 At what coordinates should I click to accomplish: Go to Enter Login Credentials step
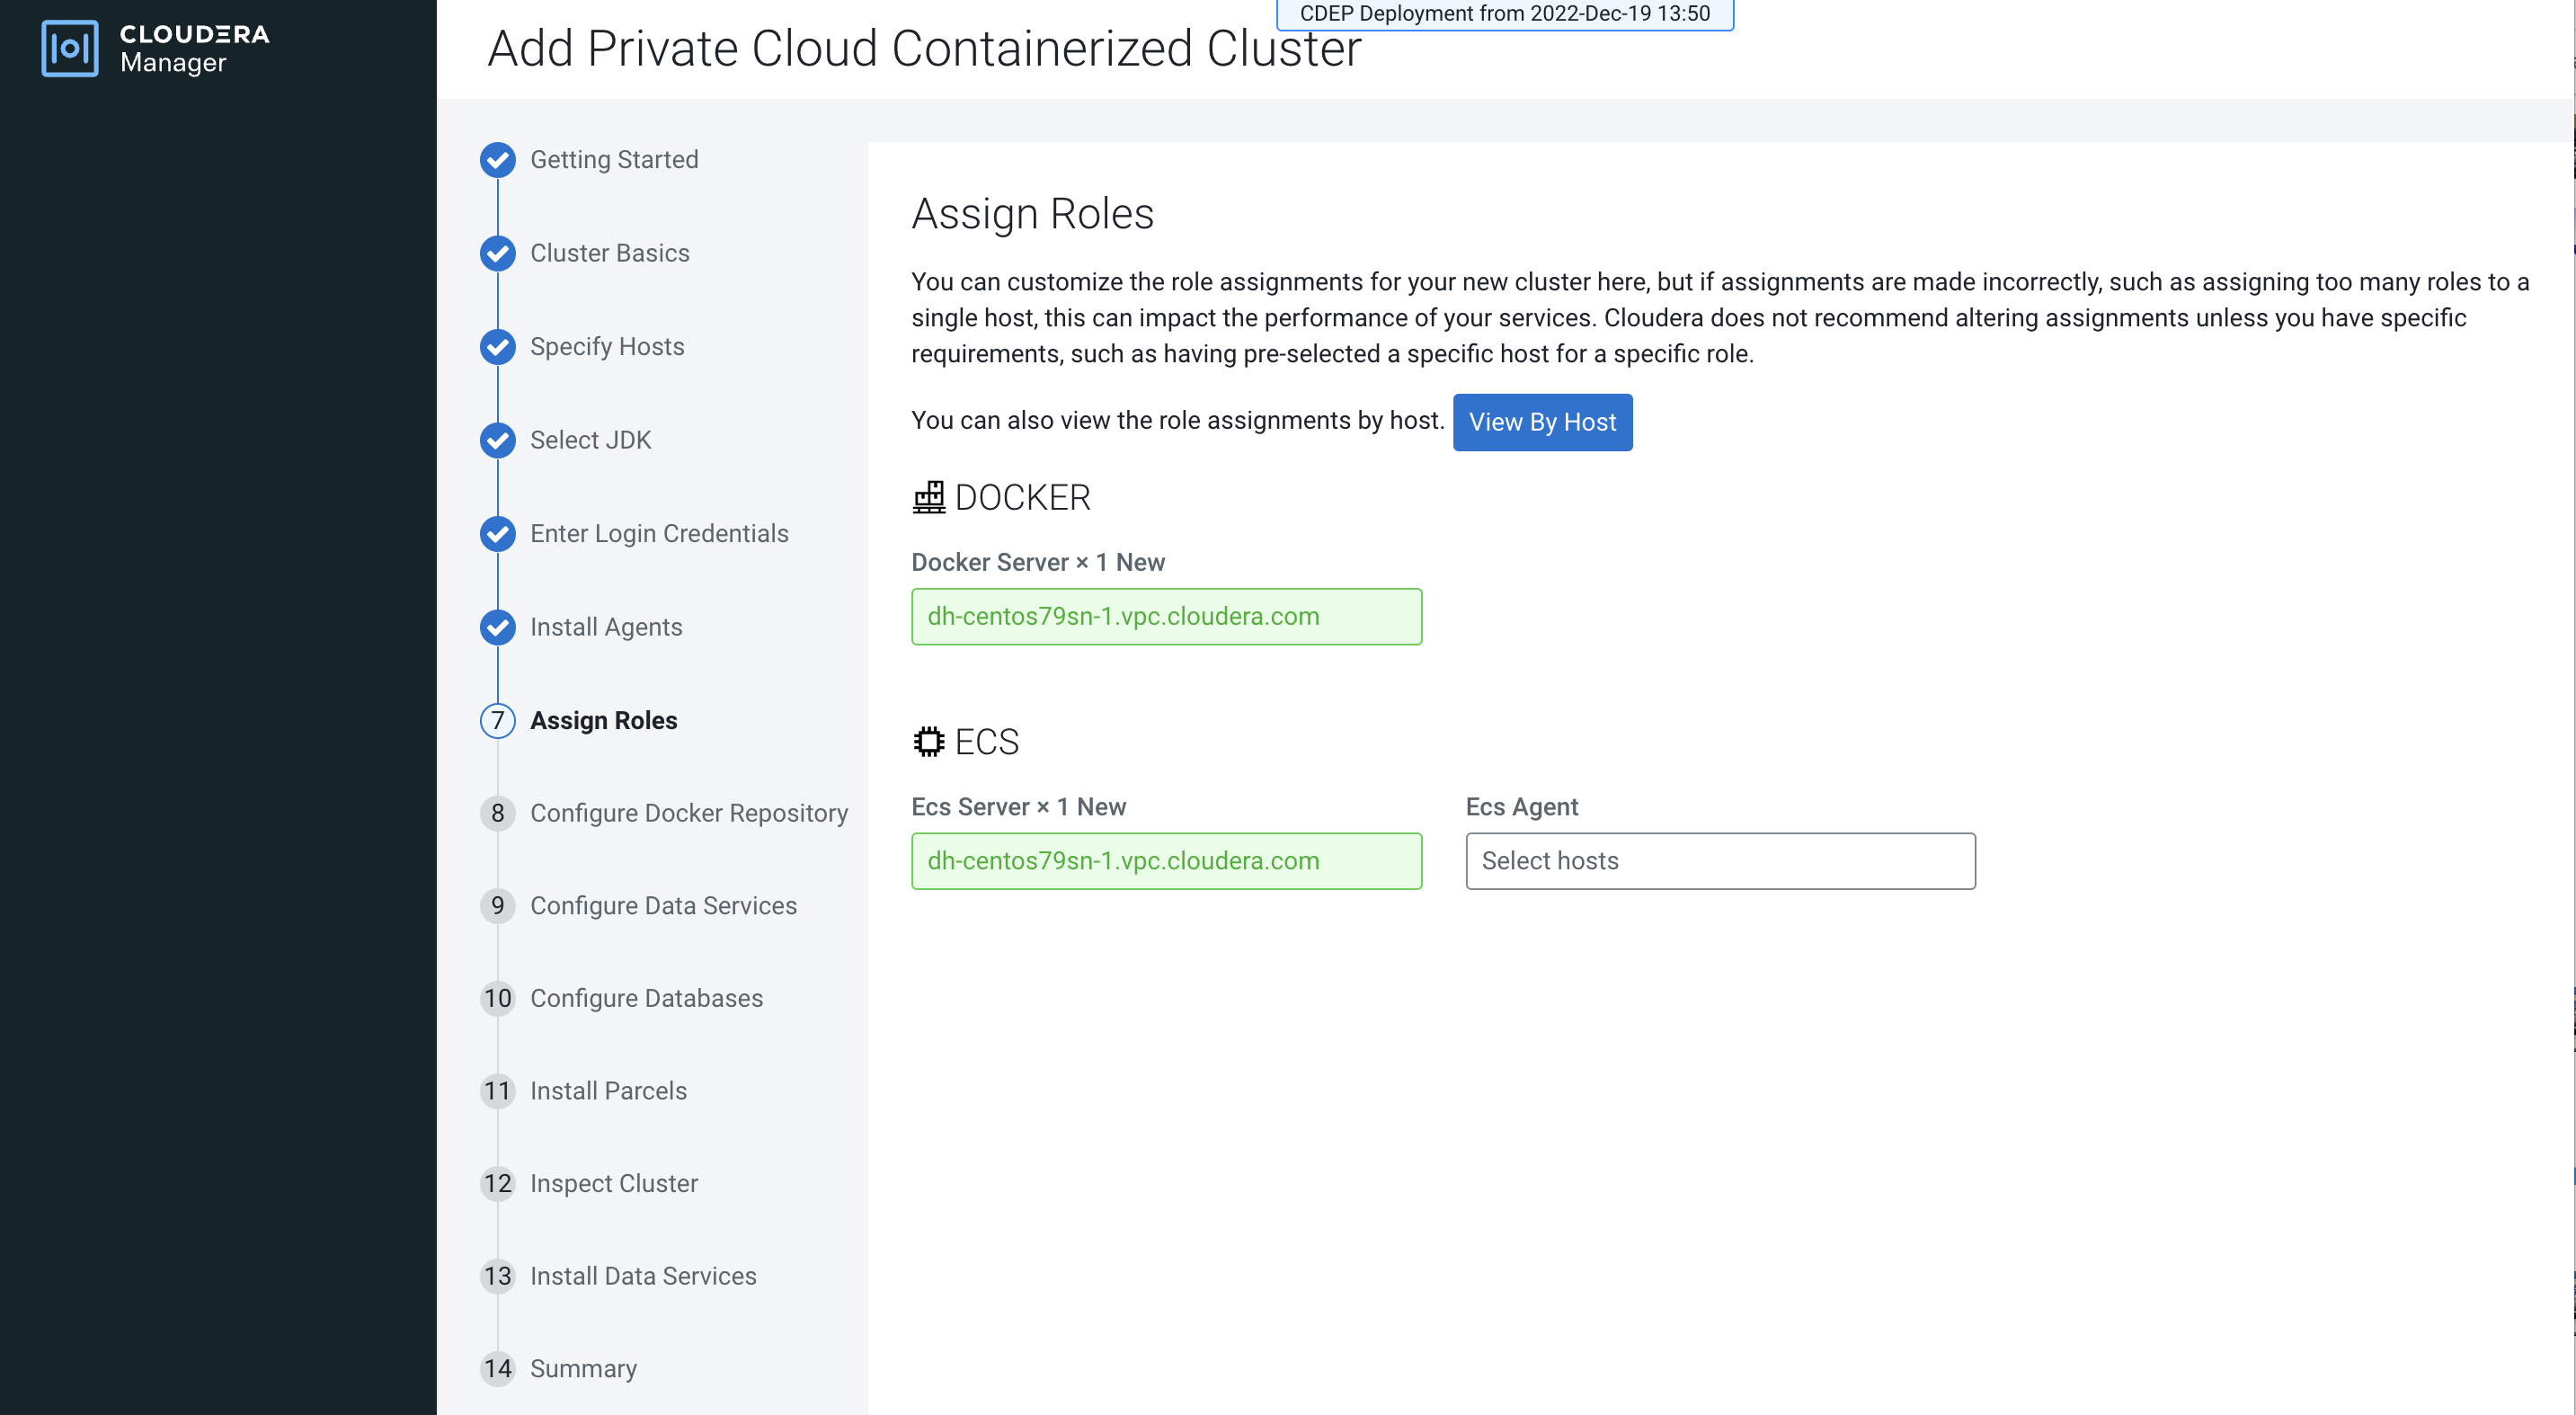click(x=659, y=534)
